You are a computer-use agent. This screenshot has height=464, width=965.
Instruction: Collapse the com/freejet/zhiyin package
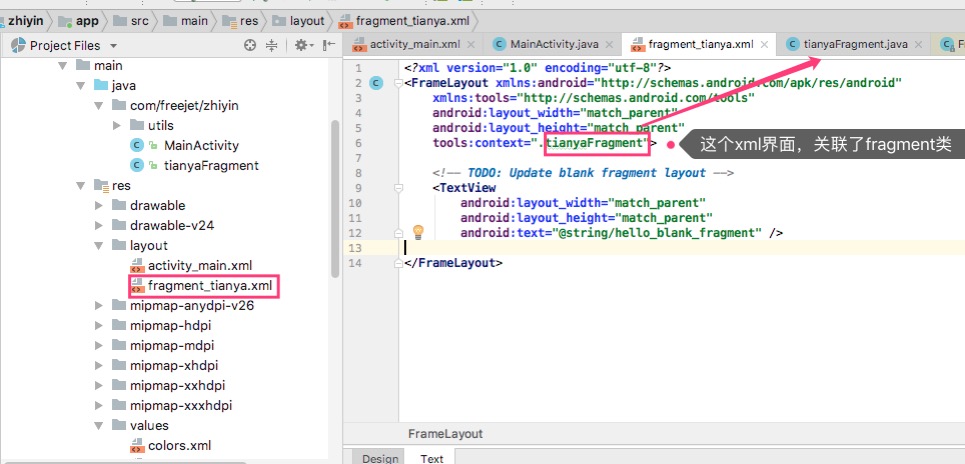click(98, 105)
